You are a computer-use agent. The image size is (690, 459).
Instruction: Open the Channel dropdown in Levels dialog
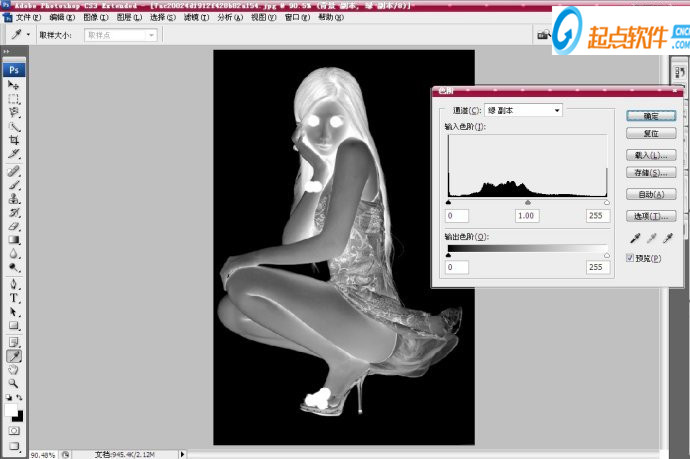click(523, 110)
